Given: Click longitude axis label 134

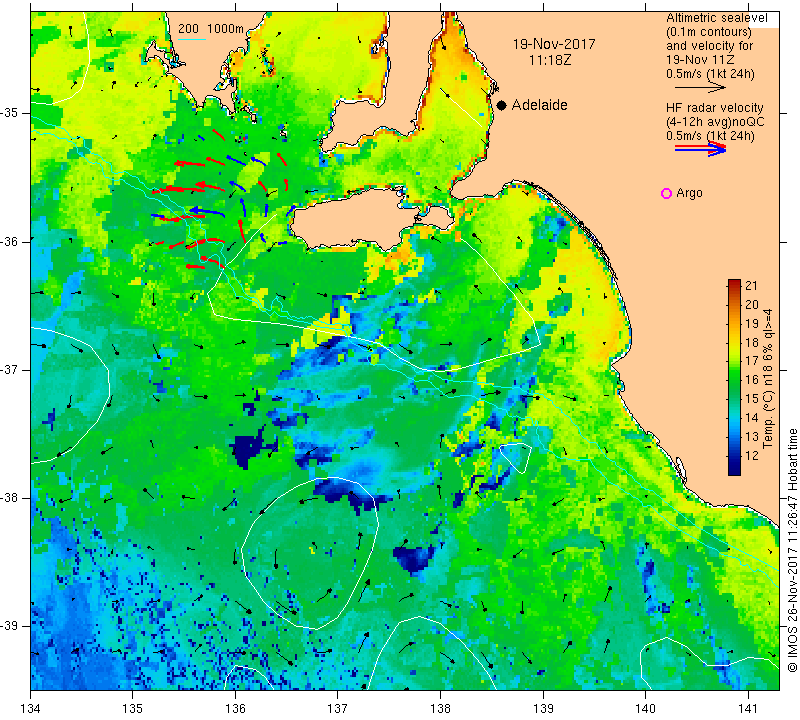Looking at the screenshot, I should click(31, 708).
